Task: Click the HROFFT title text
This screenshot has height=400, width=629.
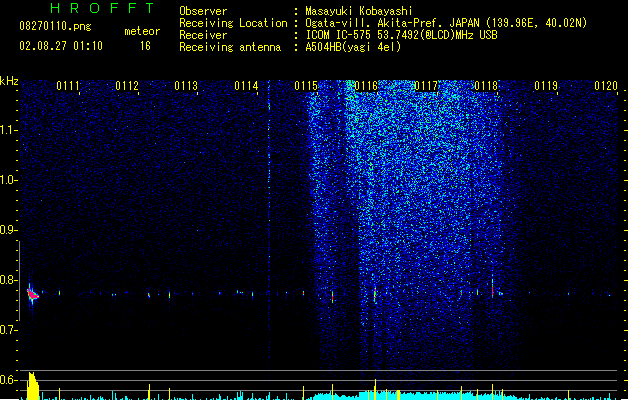Action: coord(103,8)
